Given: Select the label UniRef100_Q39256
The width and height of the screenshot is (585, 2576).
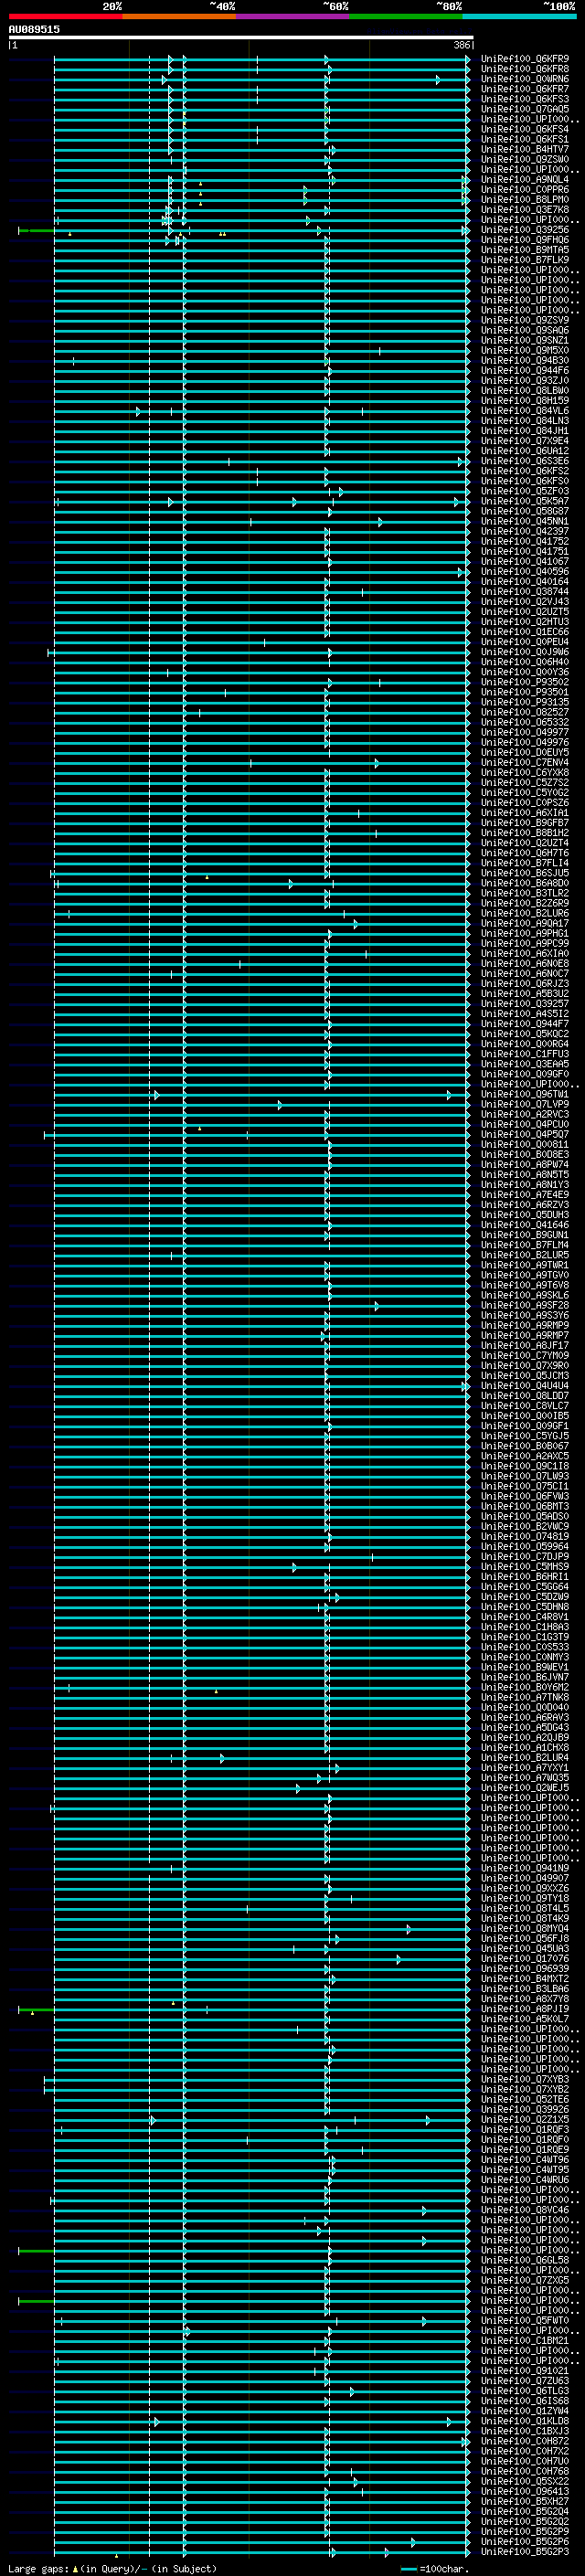Looking at the screenshot, I should coord(525,230).
